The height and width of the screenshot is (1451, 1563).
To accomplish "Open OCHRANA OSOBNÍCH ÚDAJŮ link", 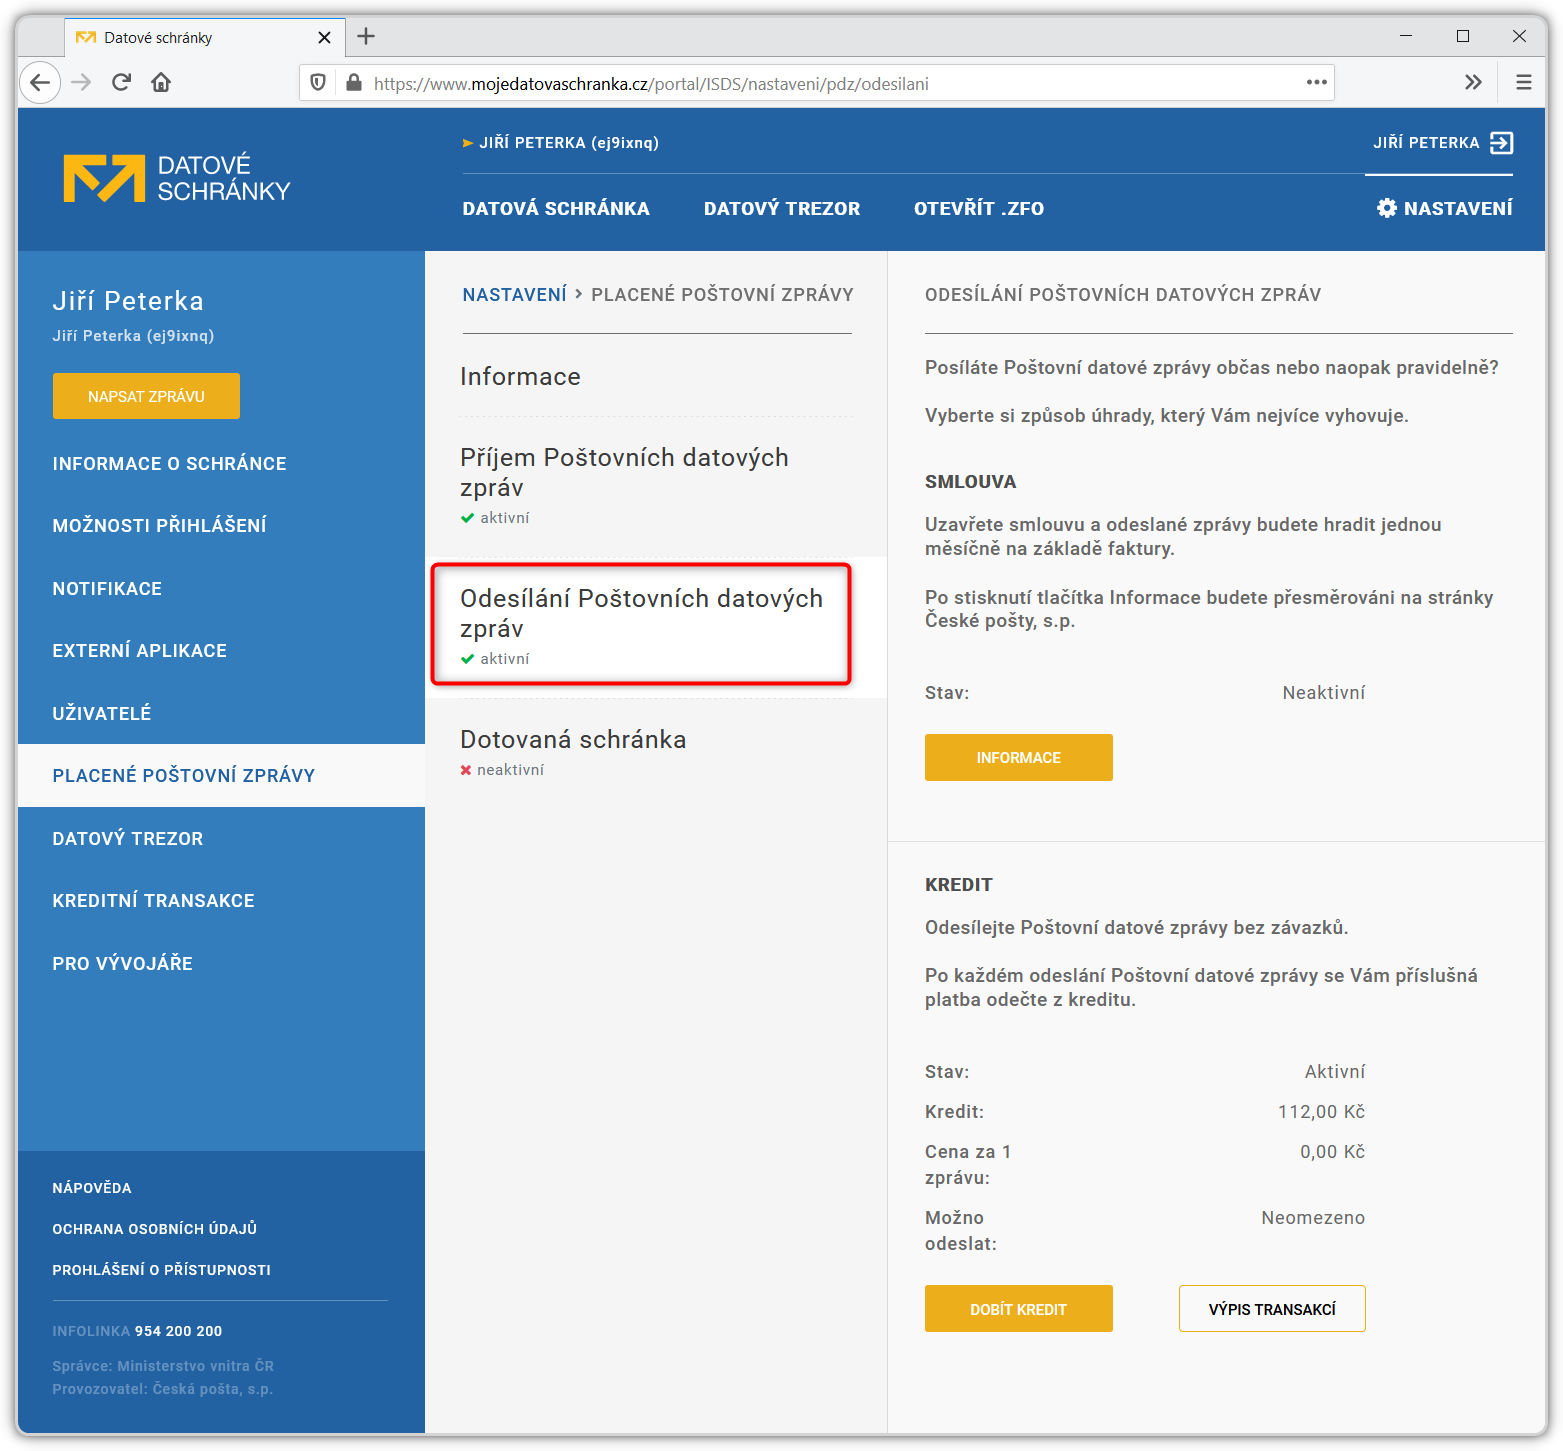I will coord(154,1229).
